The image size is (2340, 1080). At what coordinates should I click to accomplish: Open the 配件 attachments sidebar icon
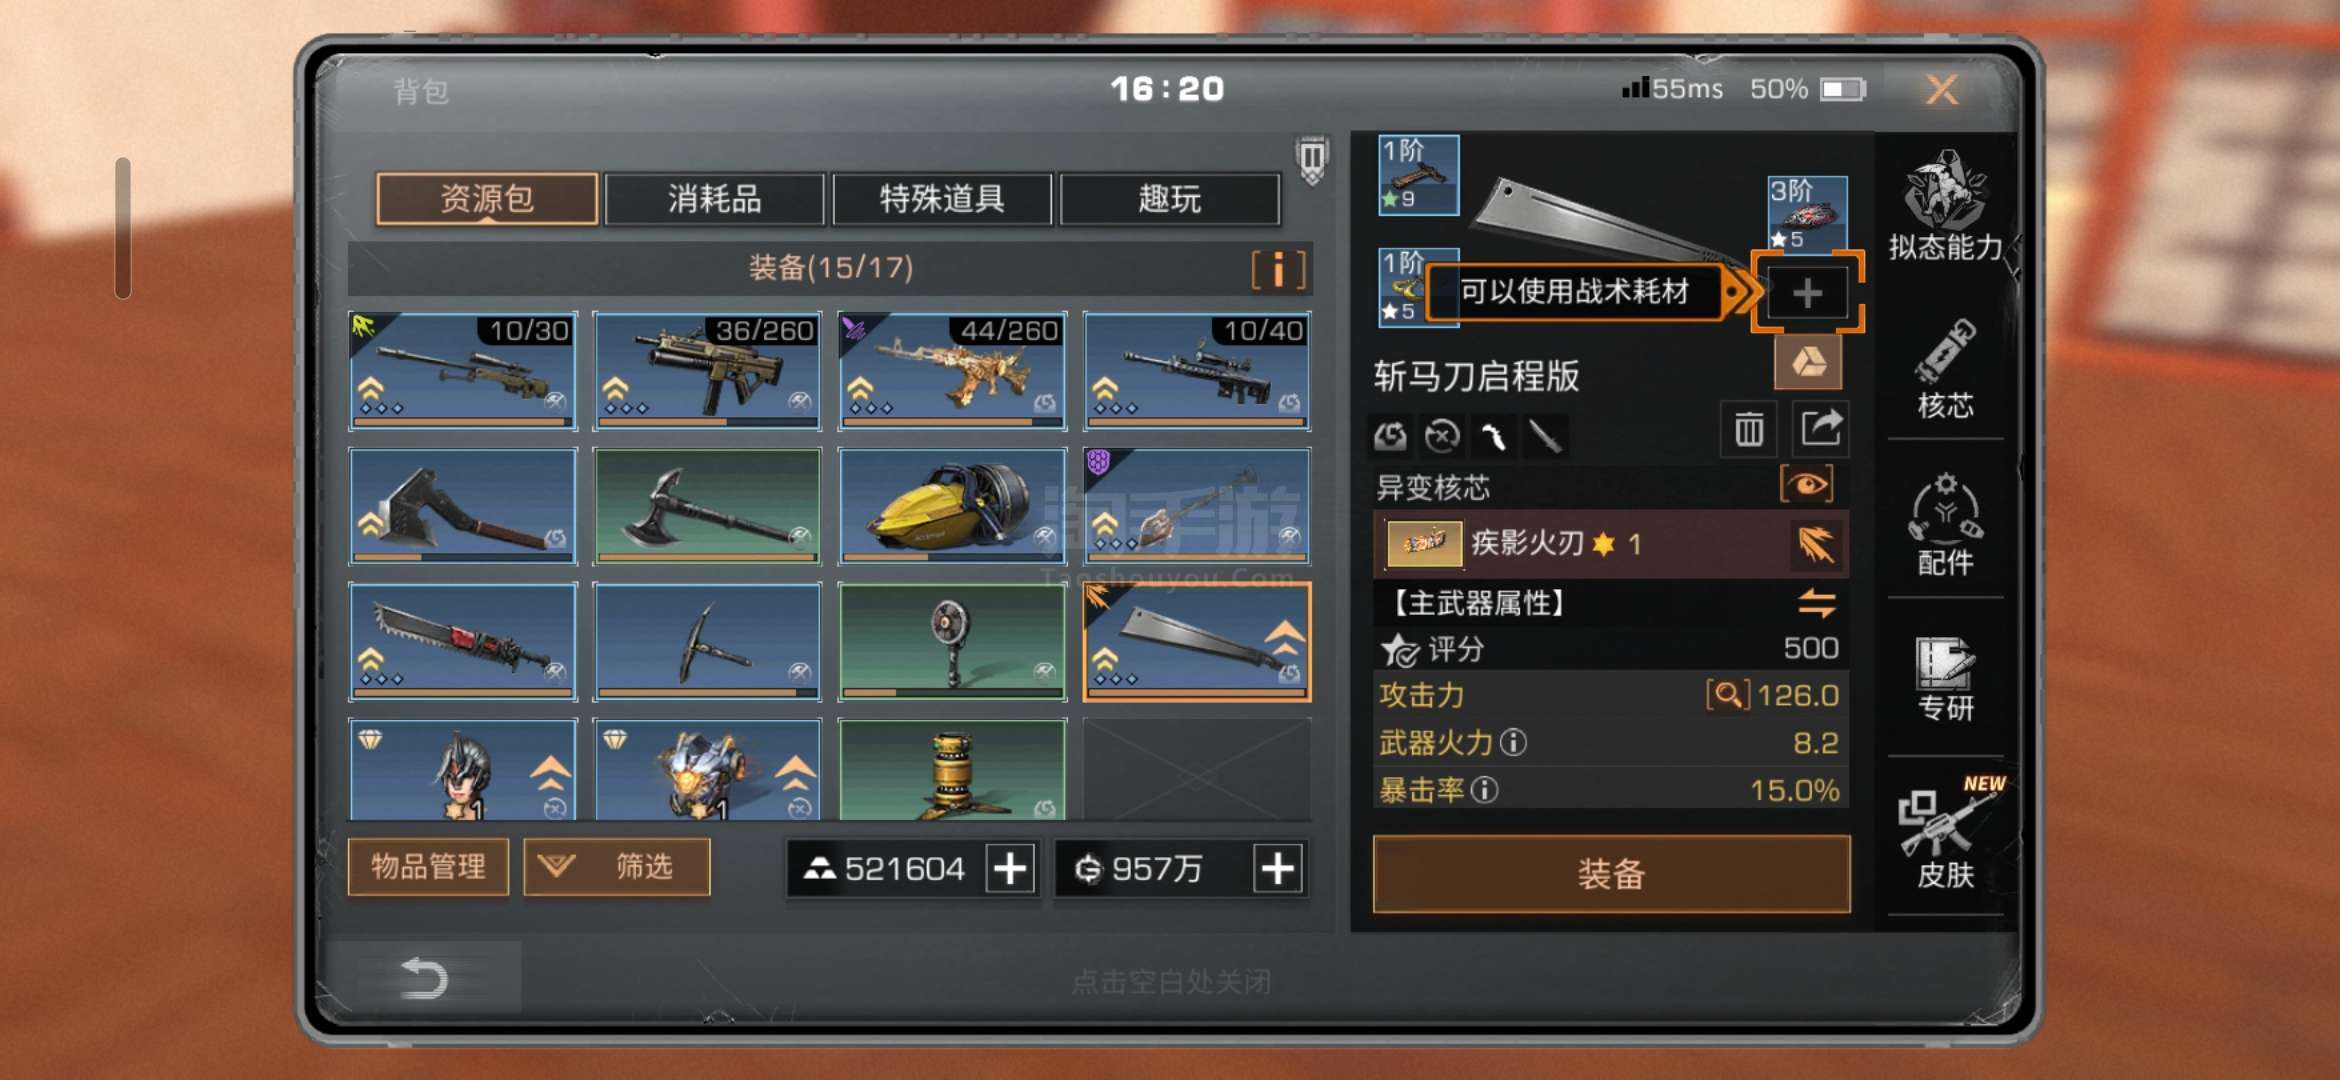pyautogui.click(x=1945, y=525)
